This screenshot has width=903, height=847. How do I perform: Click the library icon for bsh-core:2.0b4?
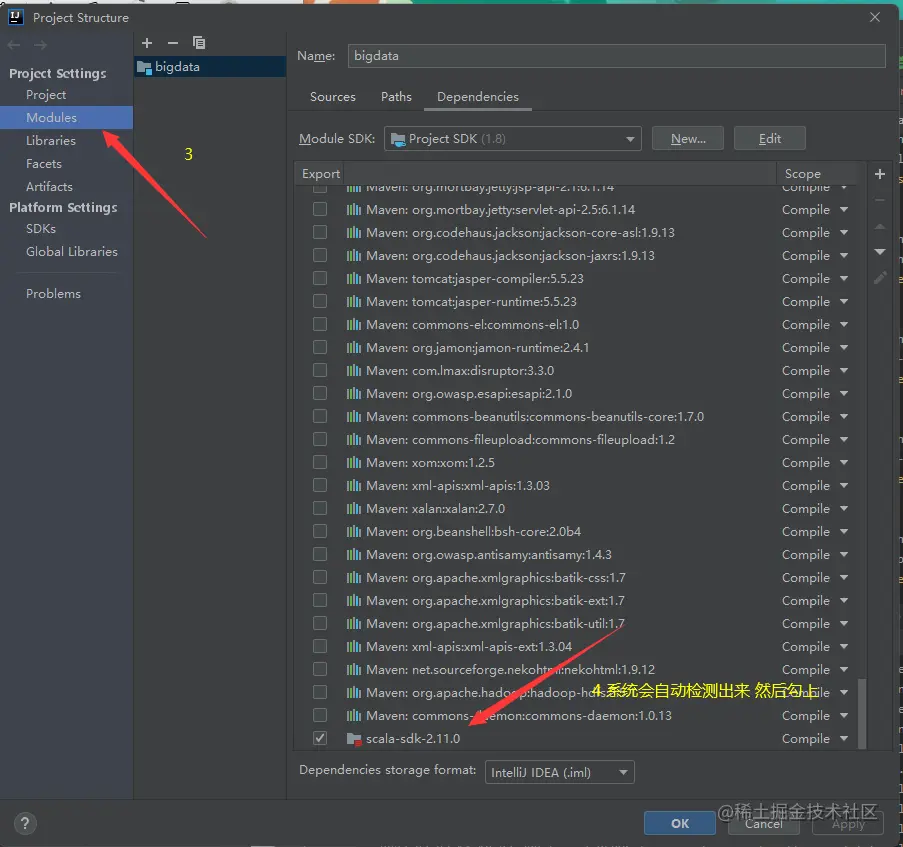tap(354, 531)
